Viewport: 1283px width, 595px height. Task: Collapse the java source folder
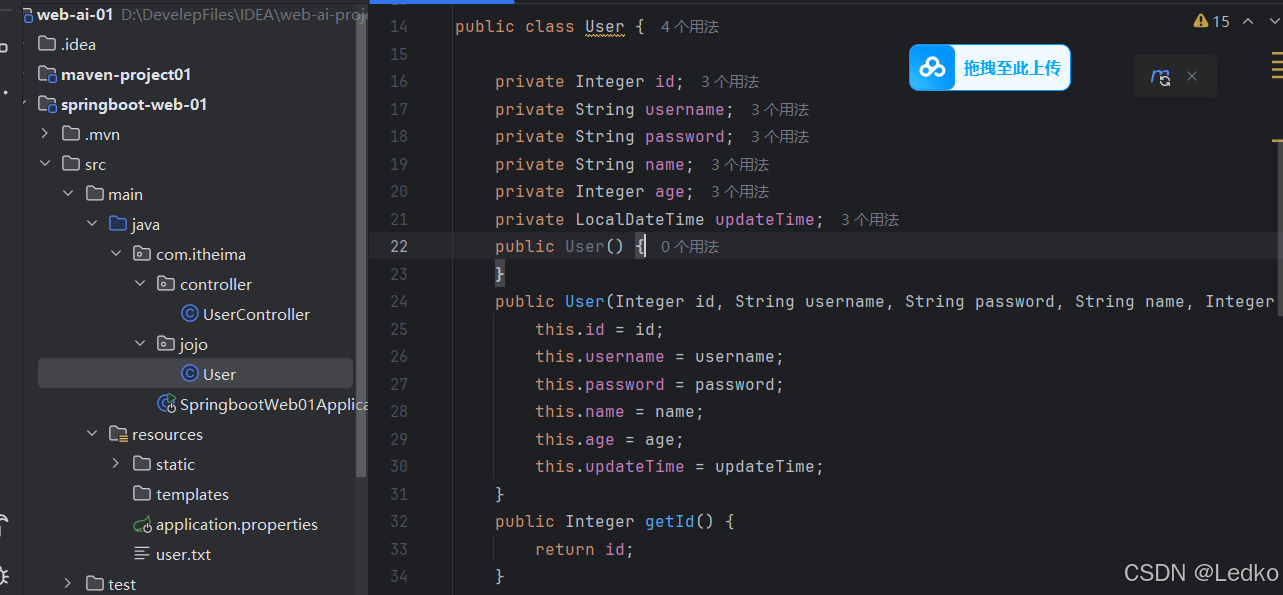(x=92, y=224)
